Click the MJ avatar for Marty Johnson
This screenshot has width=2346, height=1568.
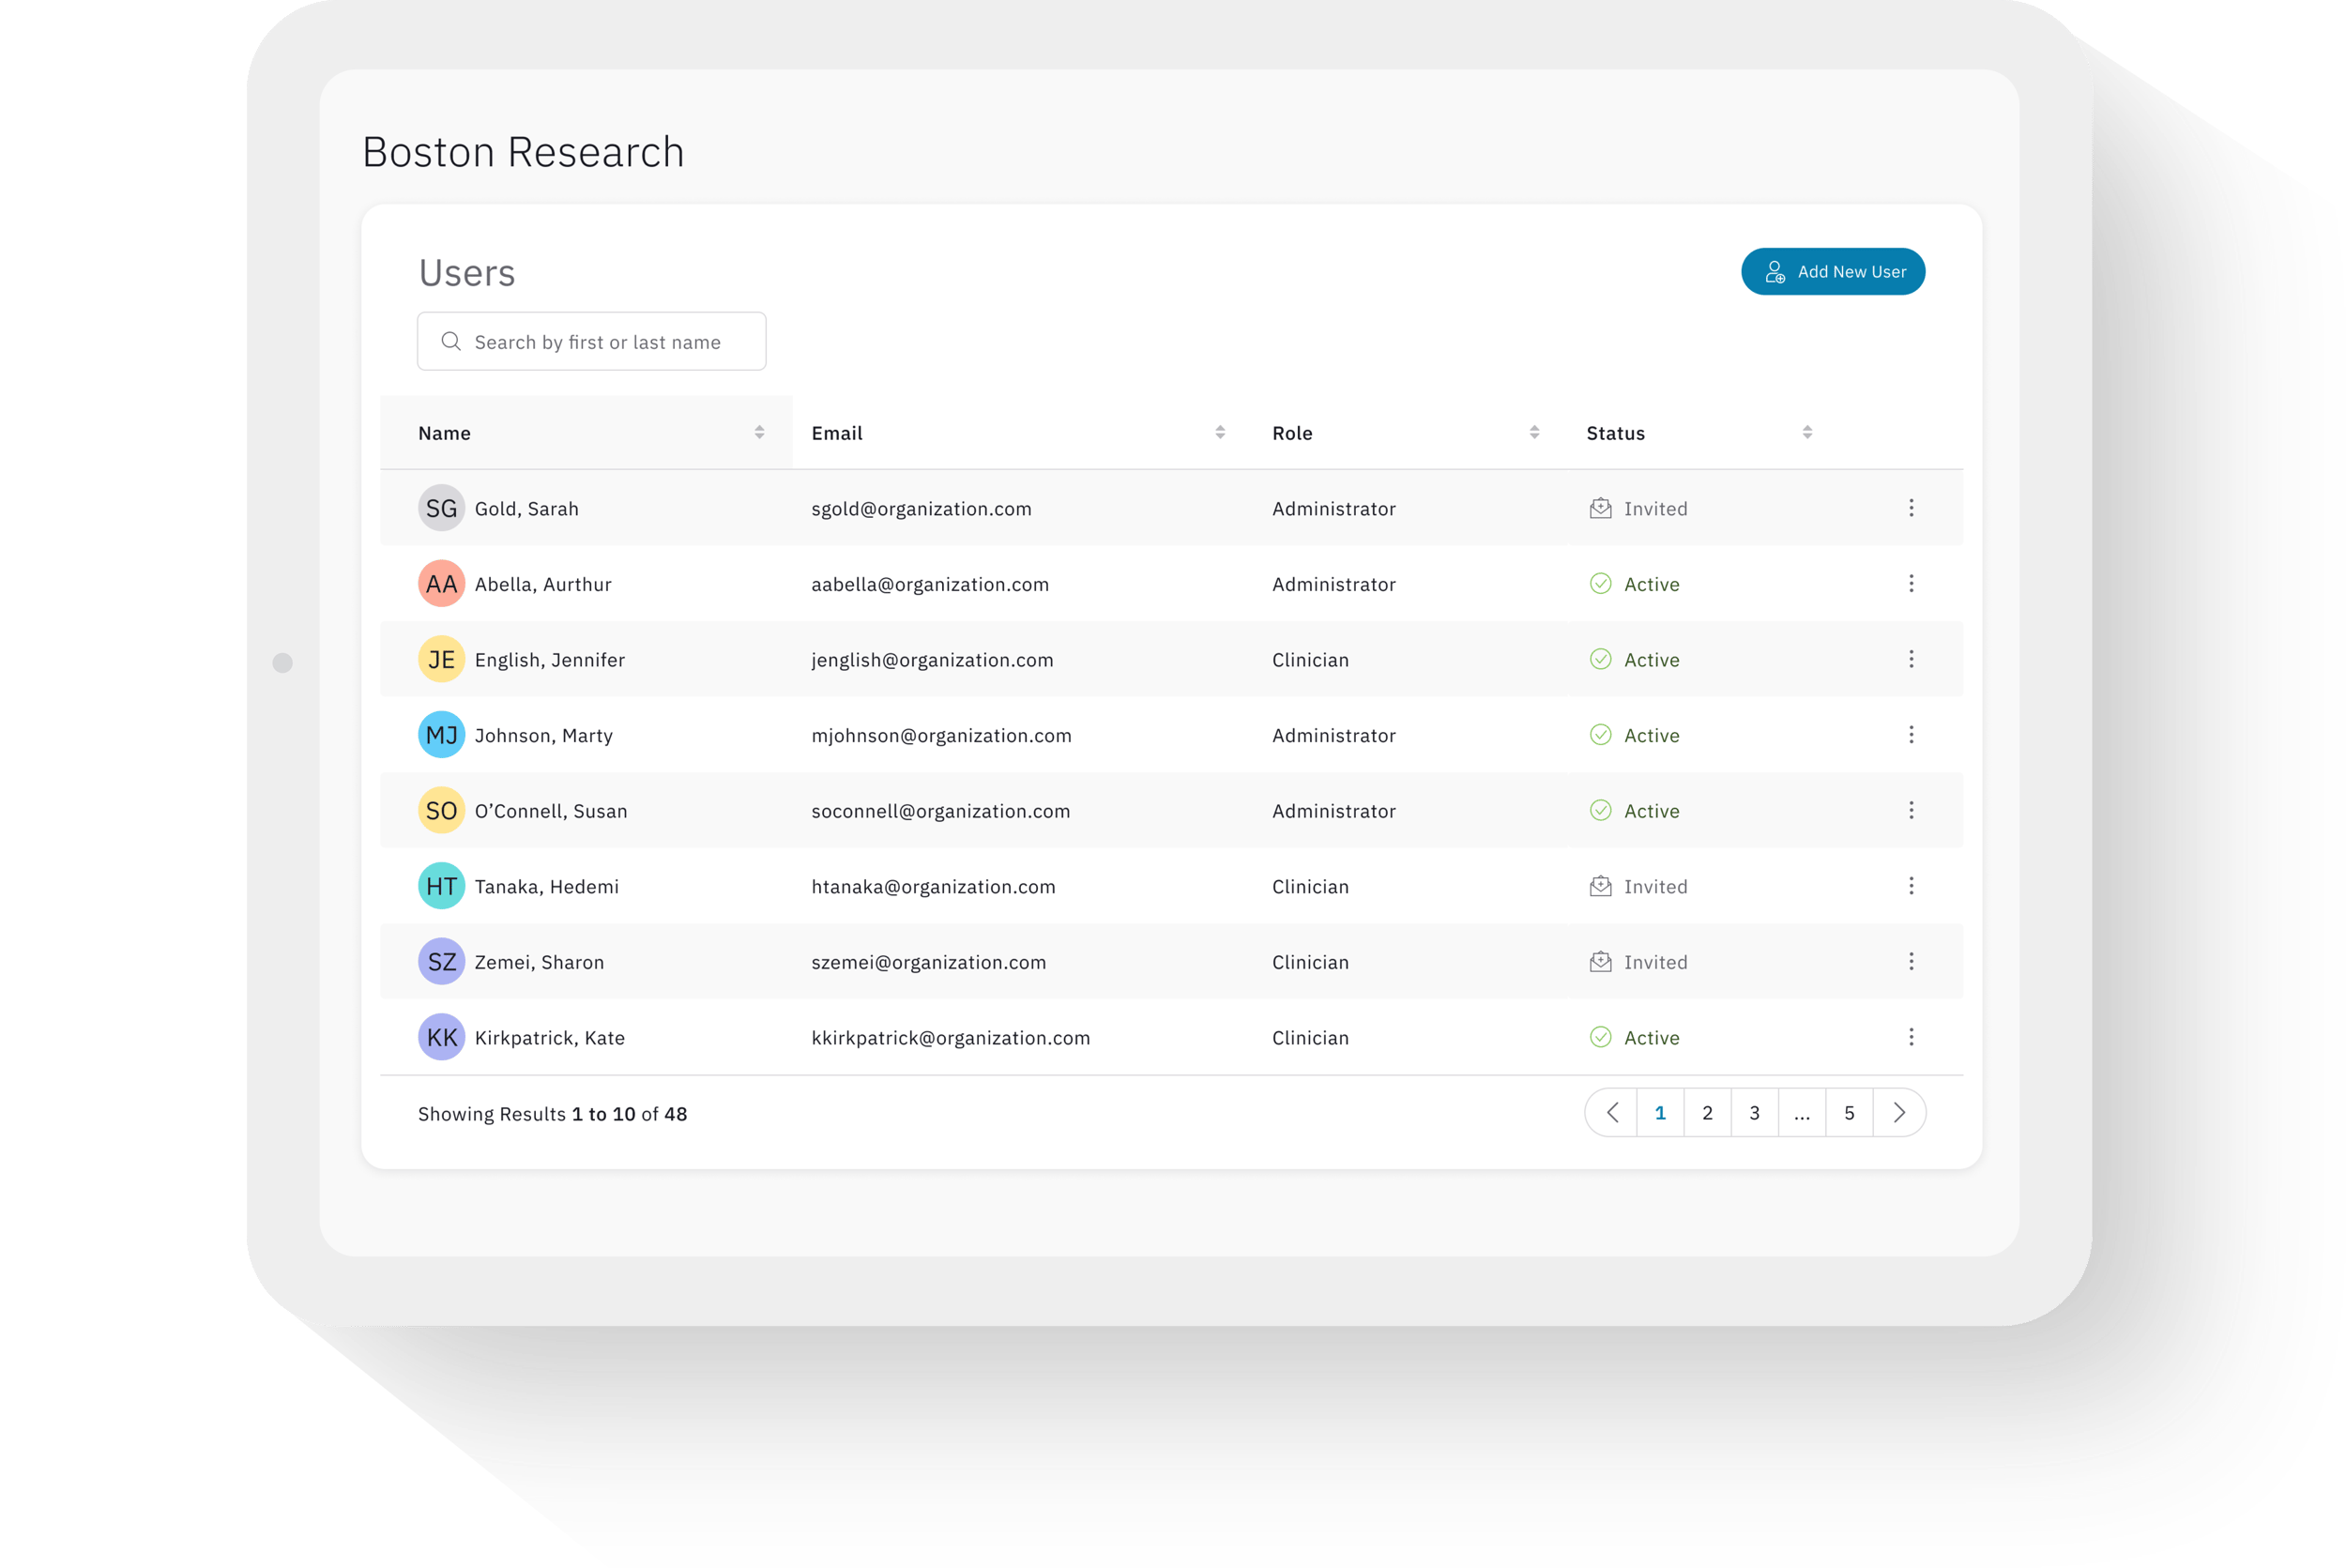[x=441, y=735]
